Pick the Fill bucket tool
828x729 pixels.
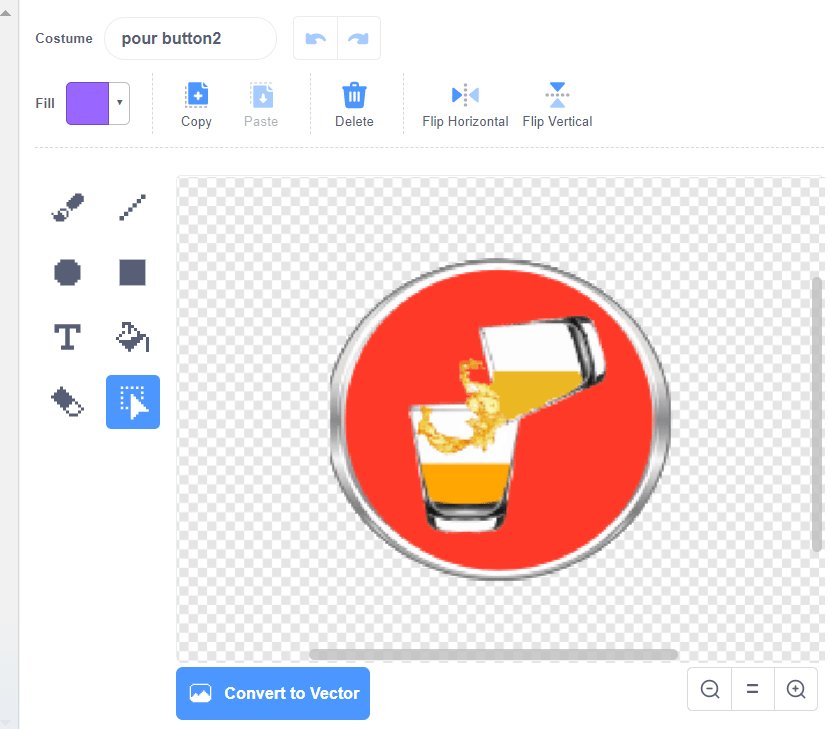[132, 337]
